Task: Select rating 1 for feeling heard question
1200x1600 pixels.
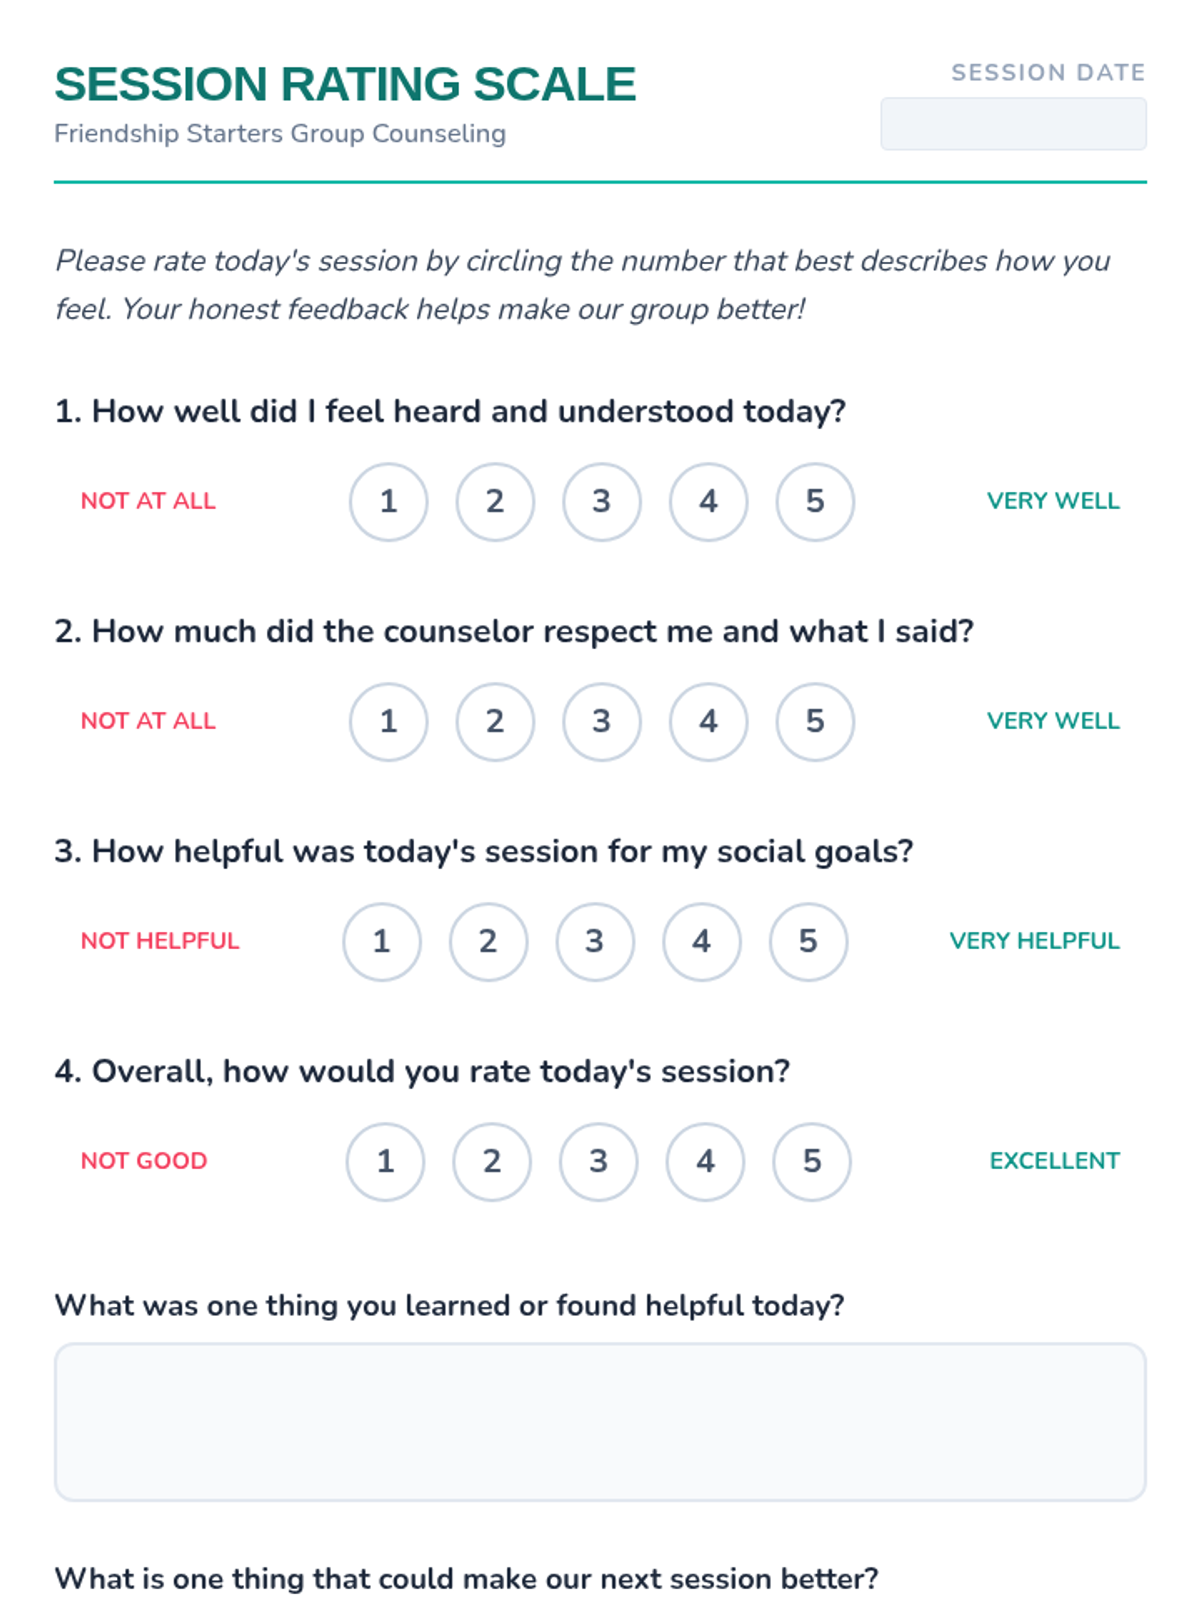Action: pos(388,501)
